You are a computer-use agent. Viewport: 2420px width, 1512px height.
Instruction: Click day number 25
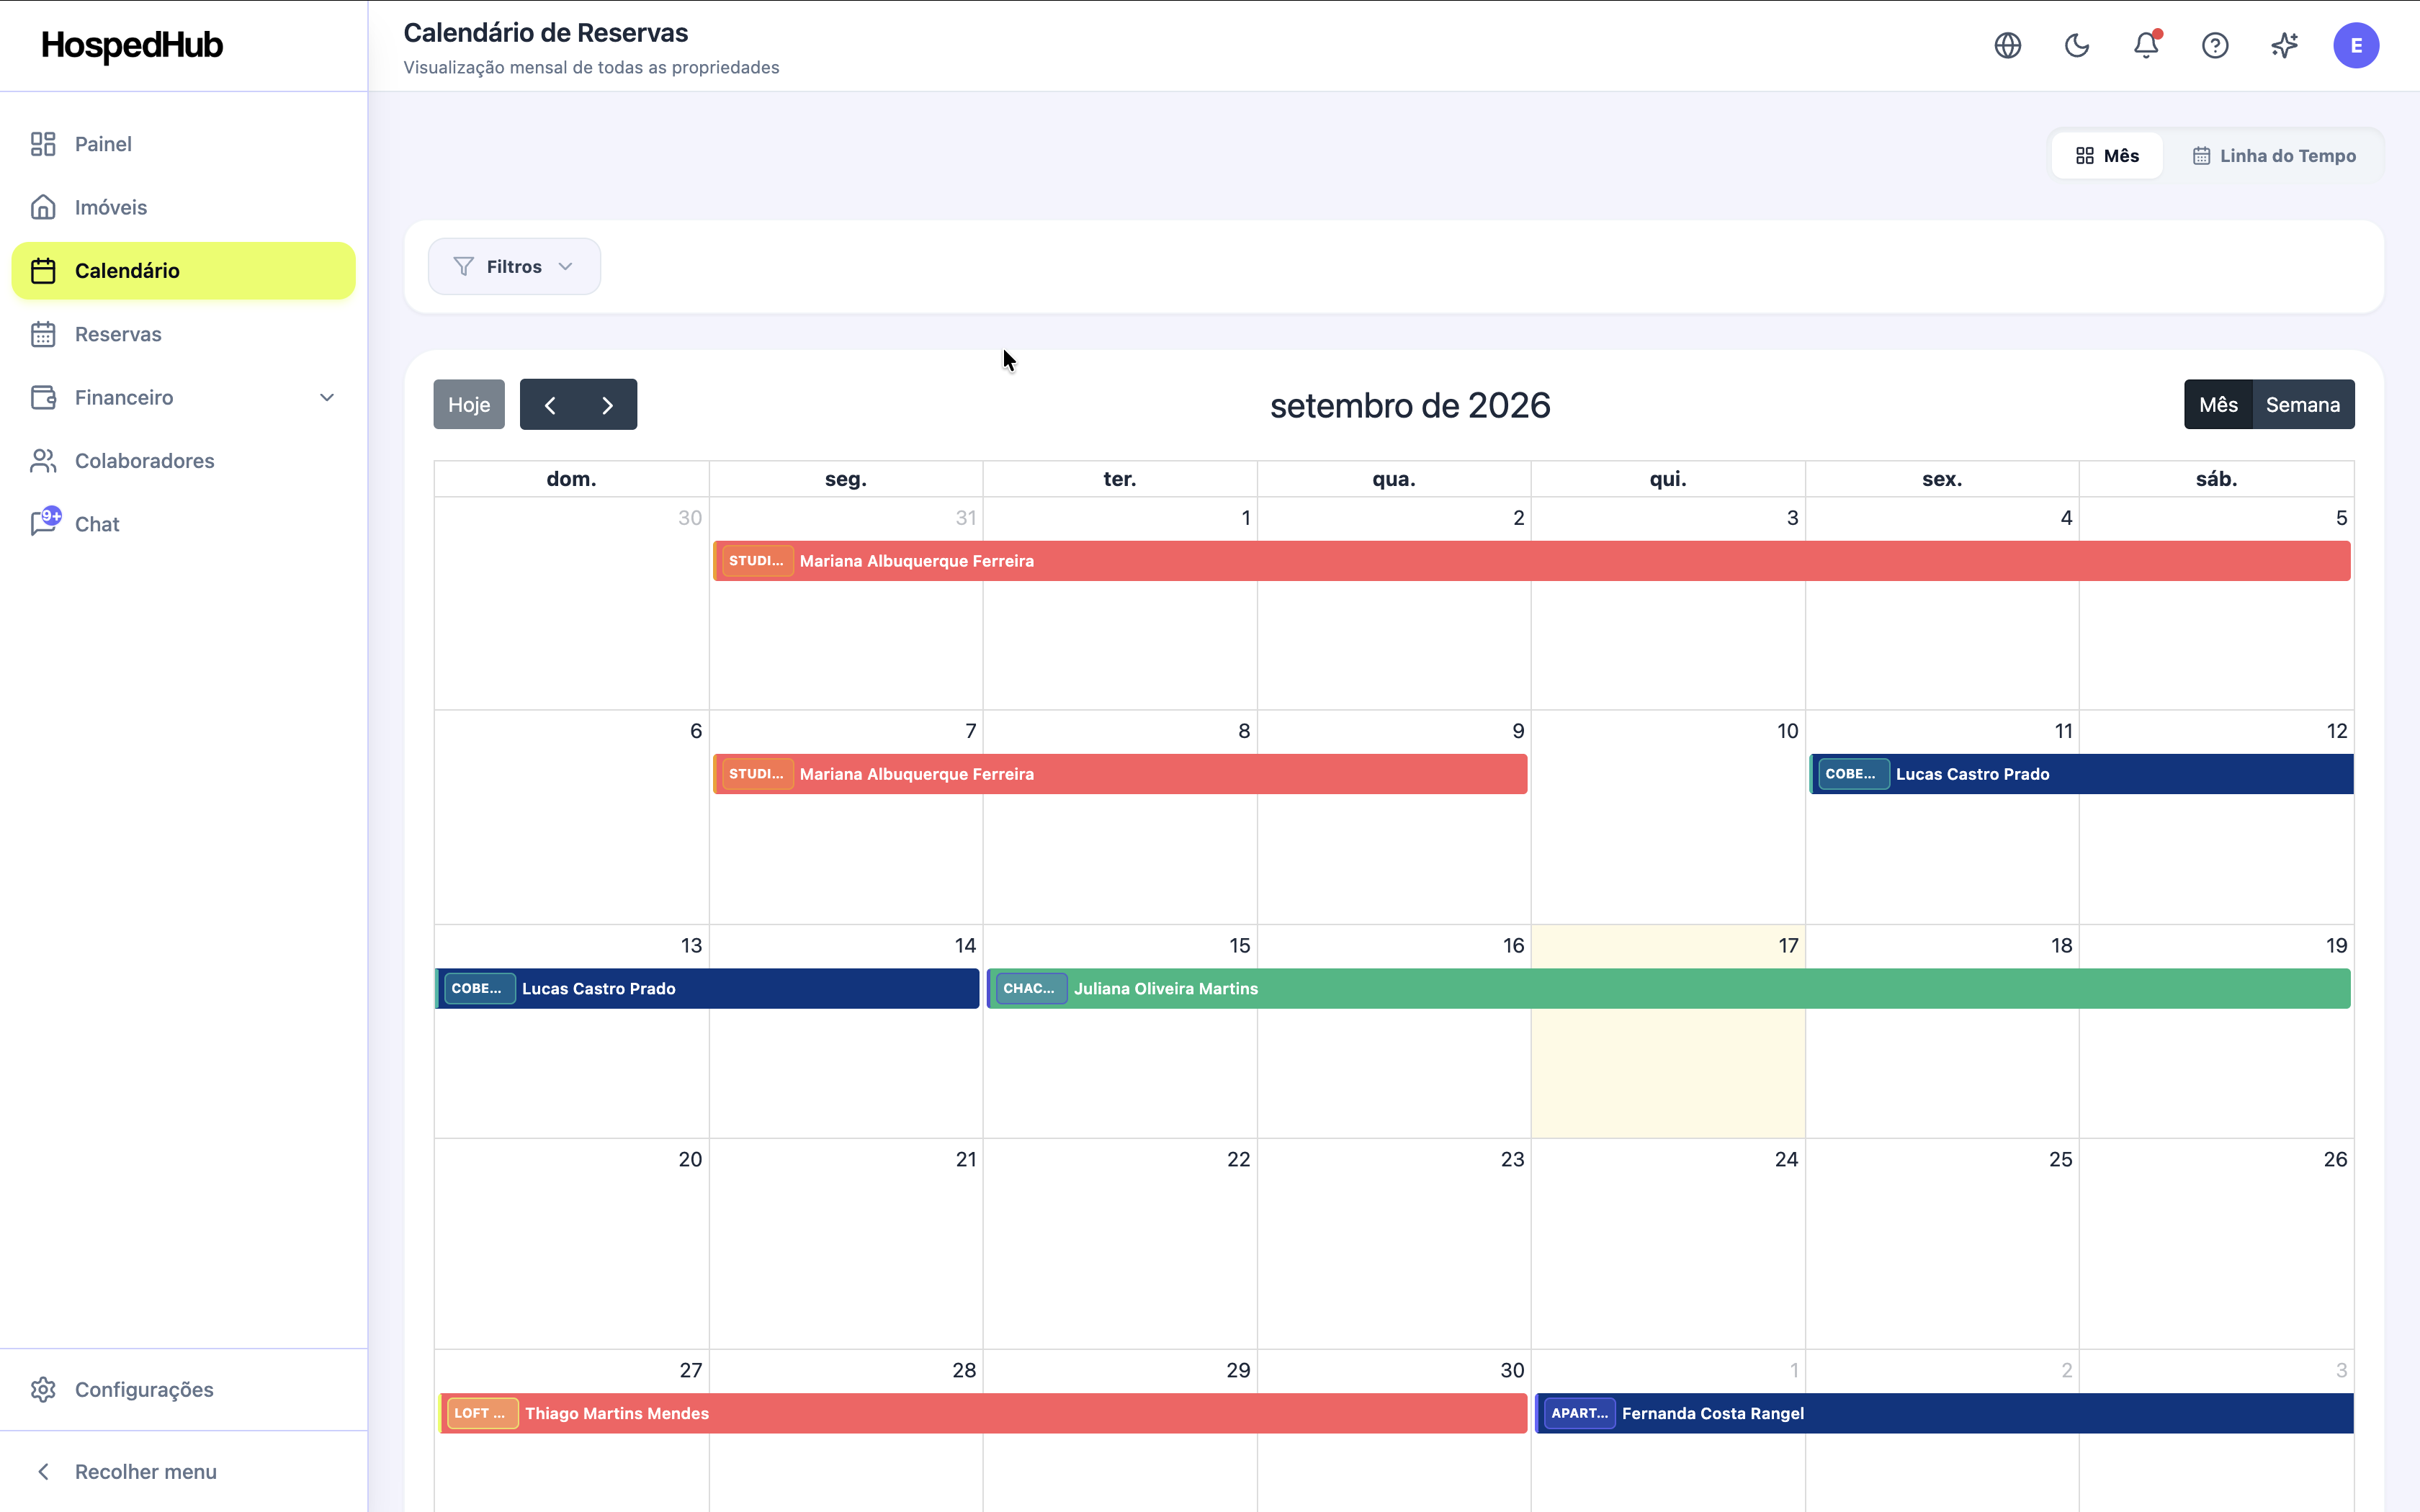pyautogui.click(x=2060, y=1159)
